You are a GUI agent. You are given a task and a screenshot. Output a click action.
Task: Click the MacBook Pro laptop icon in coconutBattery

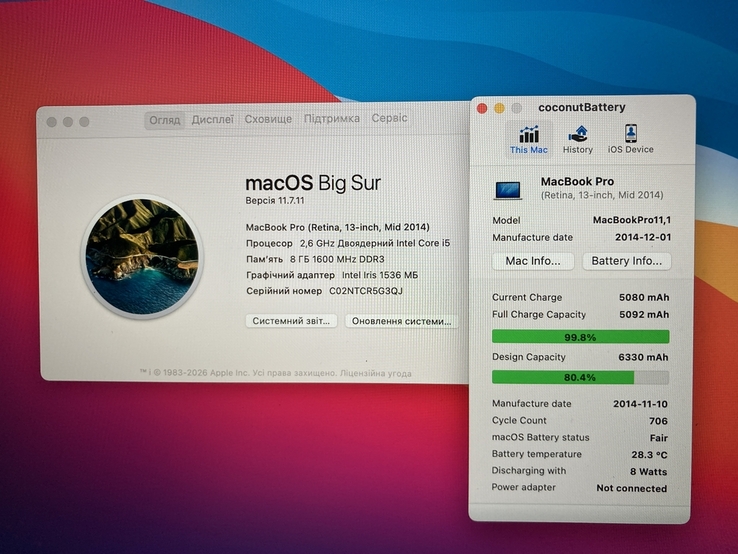click(508, 191)
